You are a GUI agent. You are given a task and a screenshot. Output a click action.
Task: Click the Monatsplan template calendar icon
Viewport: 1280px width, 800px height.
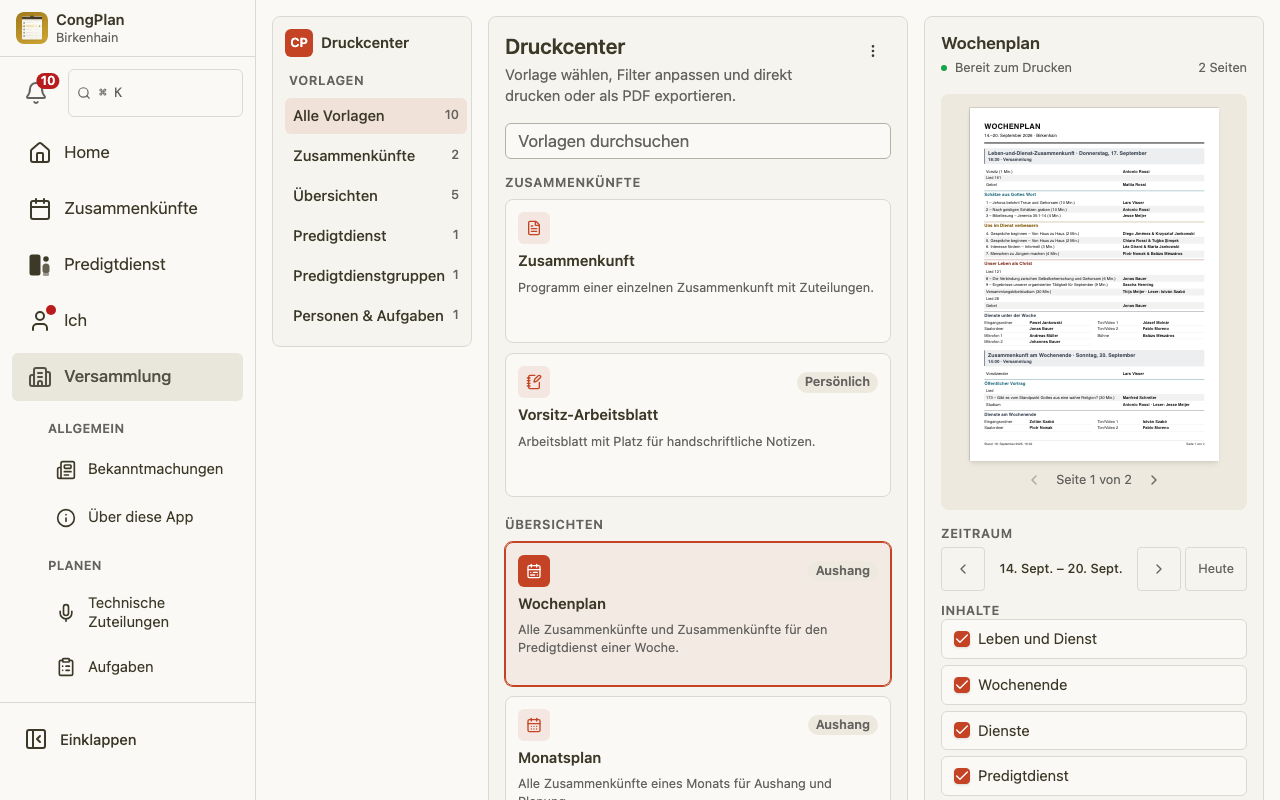tap(534, 725)
